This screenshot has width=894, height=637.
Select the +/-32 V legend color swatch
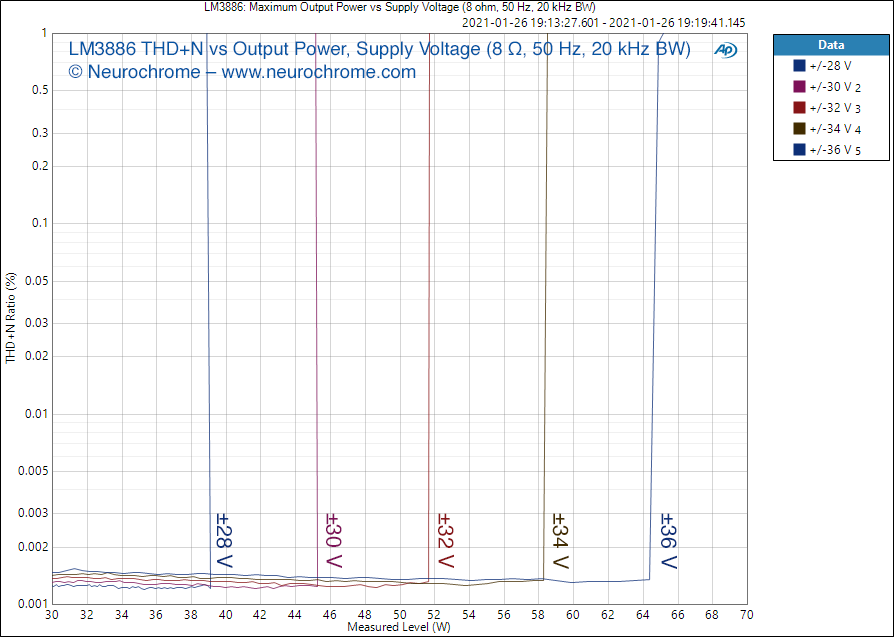click(799, 108)
